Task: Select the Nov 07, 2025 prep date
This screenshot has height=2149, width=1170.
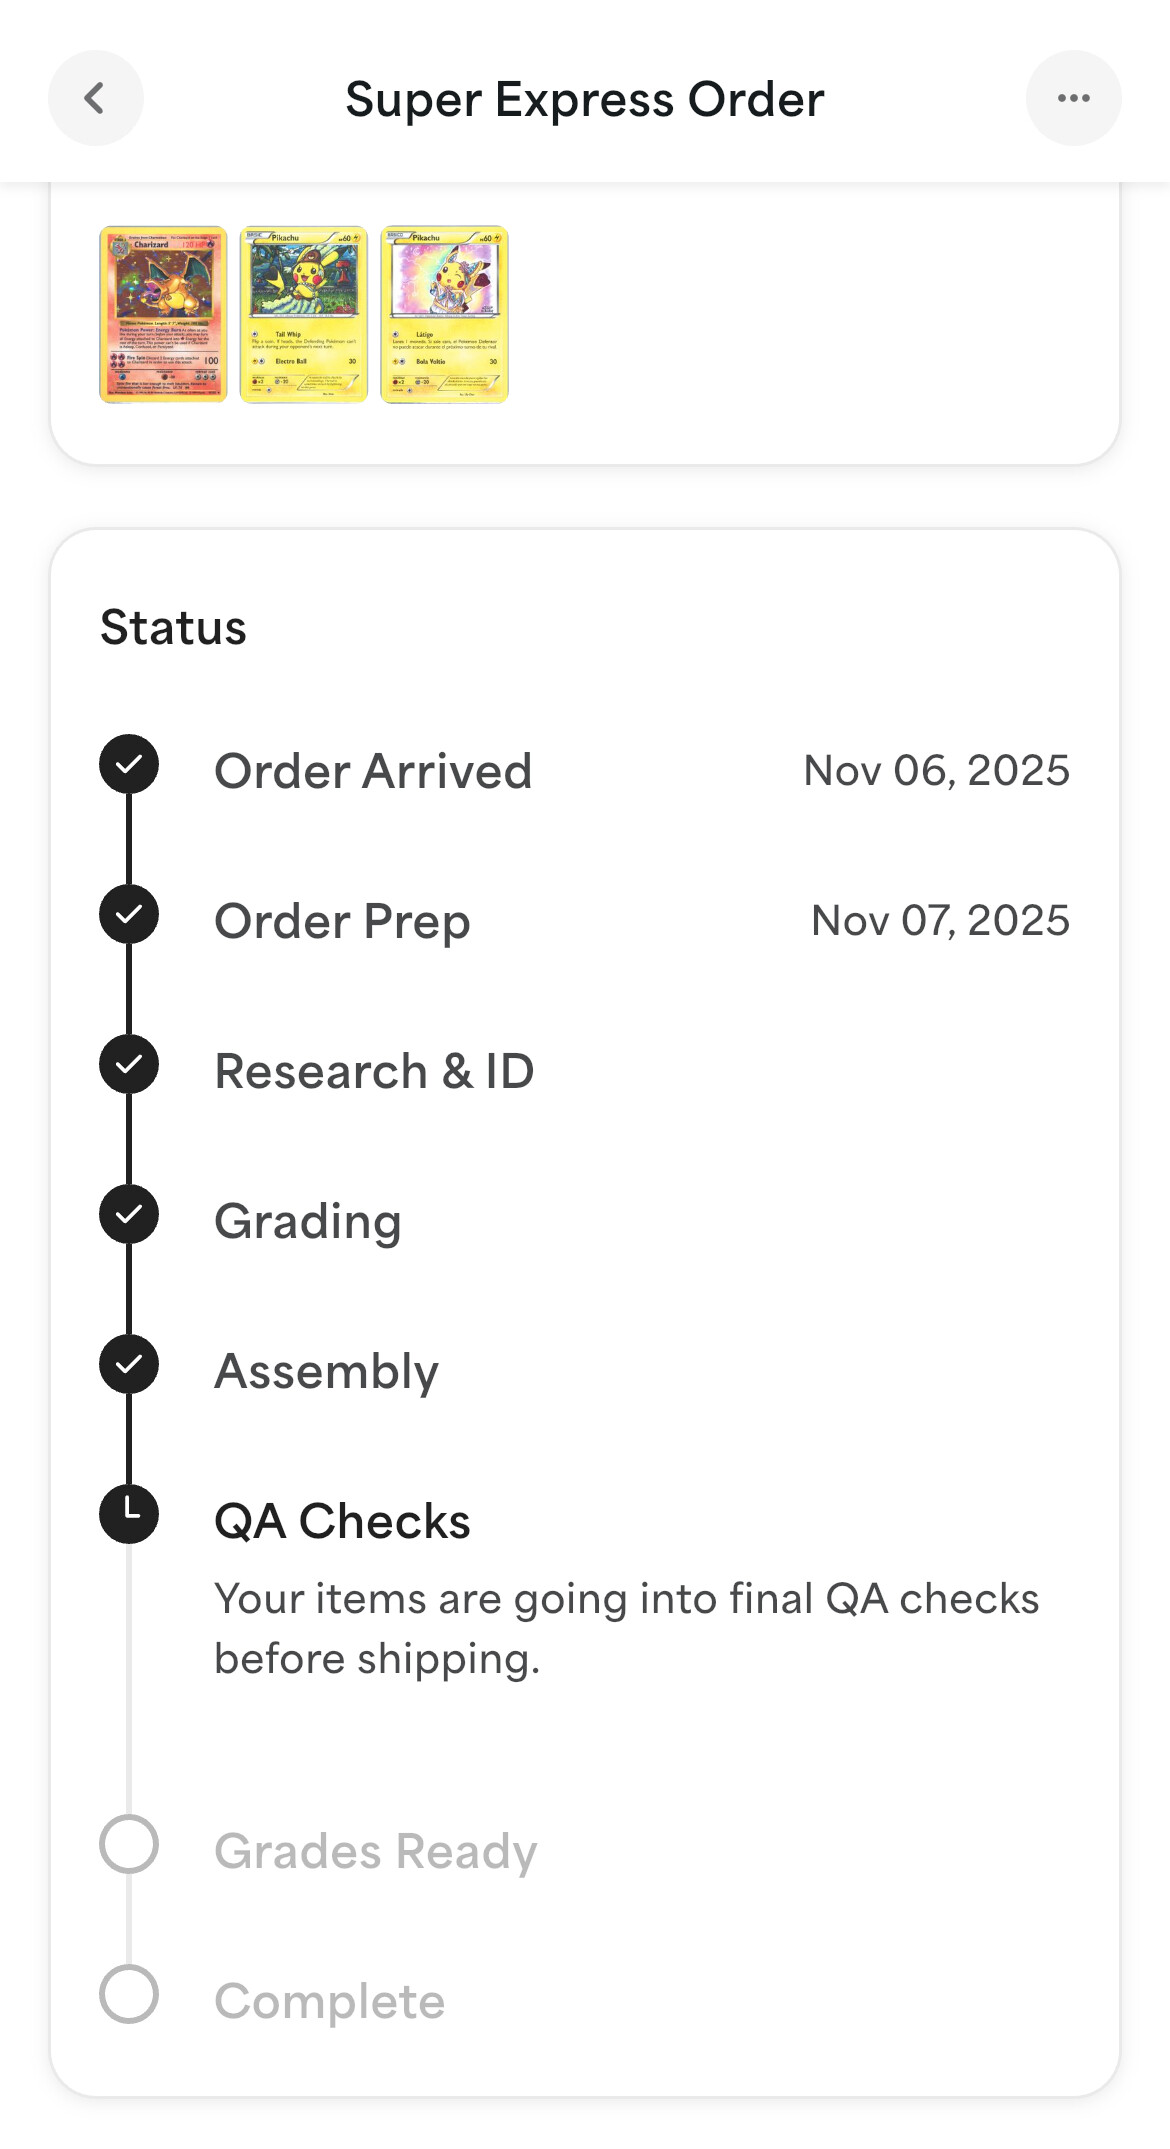Action: click(x=940, y=921)
